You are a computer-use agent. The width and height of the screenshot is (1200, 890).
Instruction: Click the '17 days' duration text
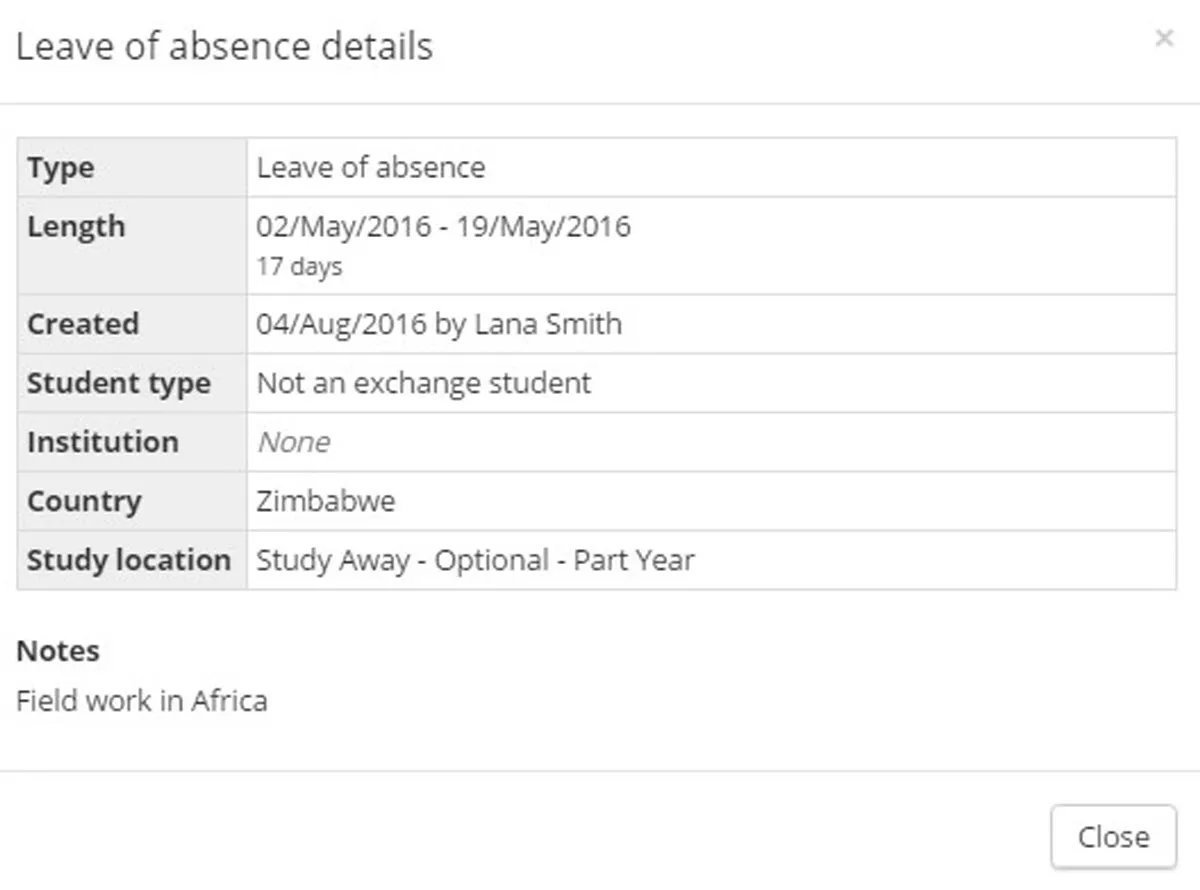click(x=299, y=265)
